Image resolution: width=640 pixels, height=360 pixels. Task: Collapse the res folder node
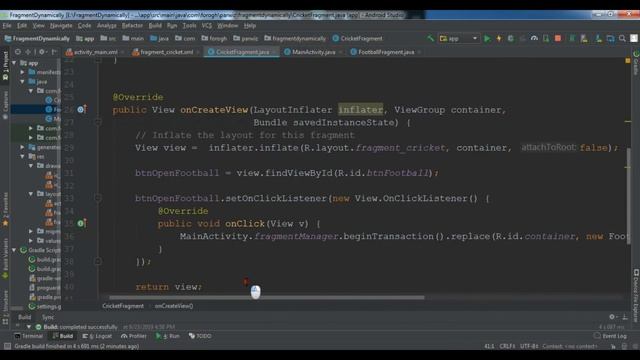click(22, 156)
